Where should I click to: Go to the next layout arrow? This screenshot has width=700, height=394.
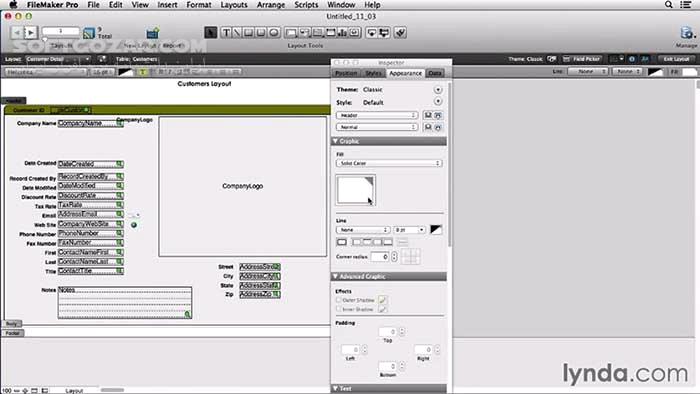pyautogui.click(x=30, y=33)
